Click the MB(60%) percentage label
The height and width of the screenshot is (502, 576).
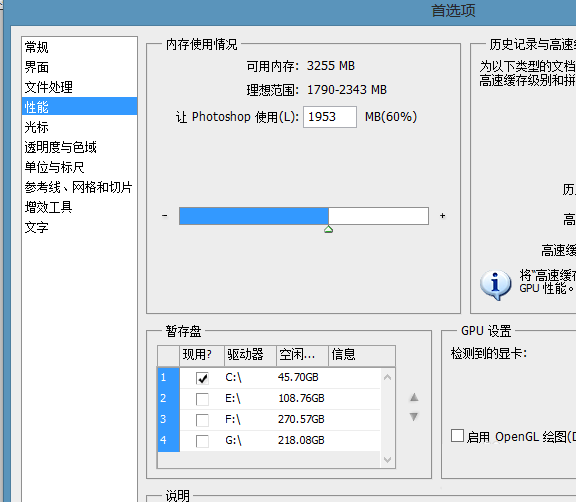tap(391, 117)
